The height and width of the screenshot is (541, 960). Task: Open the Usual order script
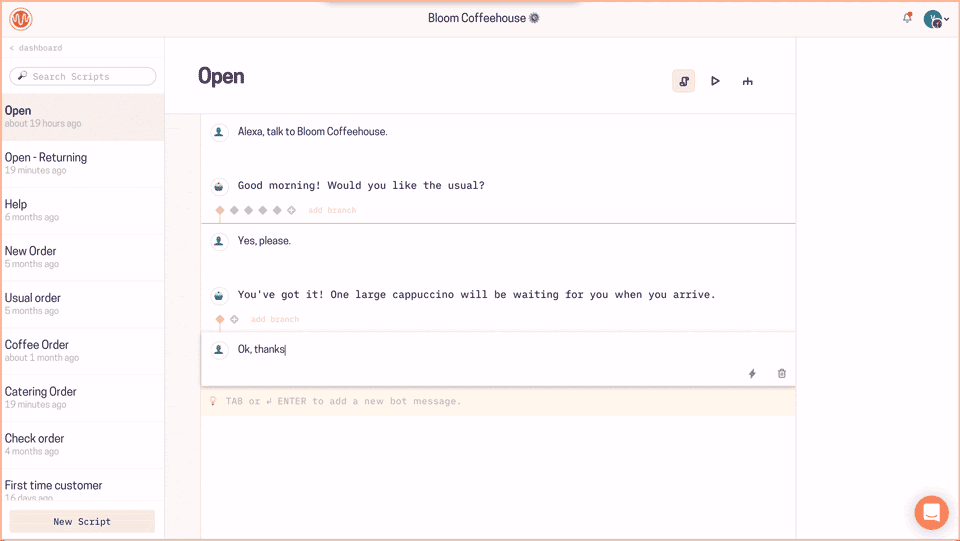point(83,304)
